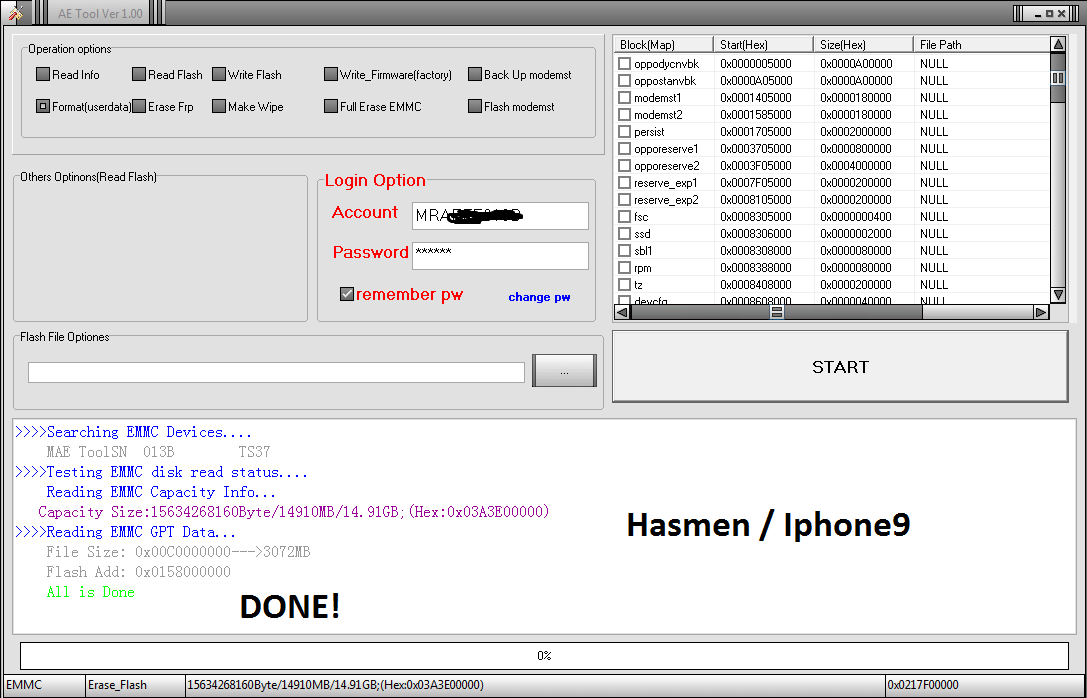The width and height of the screenshot is (1087, 698).
Task: Open the change pw link
Action: coord(539,297)
